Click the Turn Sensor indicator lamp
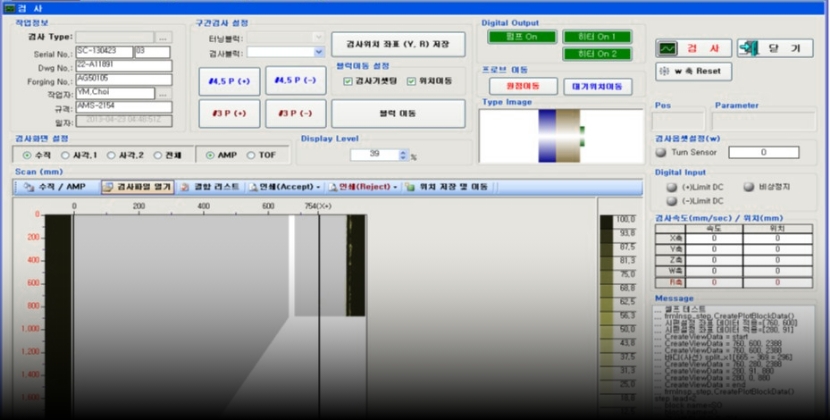 661,153
